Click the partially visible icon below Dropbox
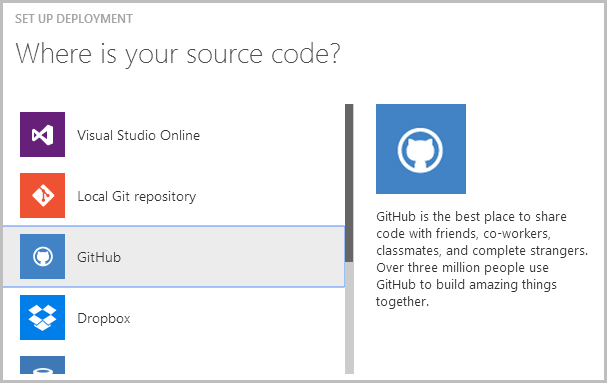The image size is (607, 383). 42,365
